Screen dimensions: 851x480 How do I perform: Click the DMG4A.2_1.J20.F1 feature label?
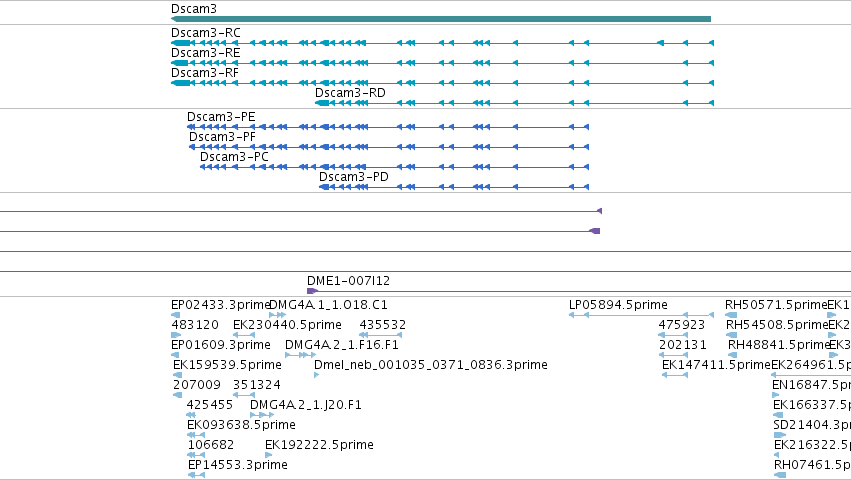point(306,405)
